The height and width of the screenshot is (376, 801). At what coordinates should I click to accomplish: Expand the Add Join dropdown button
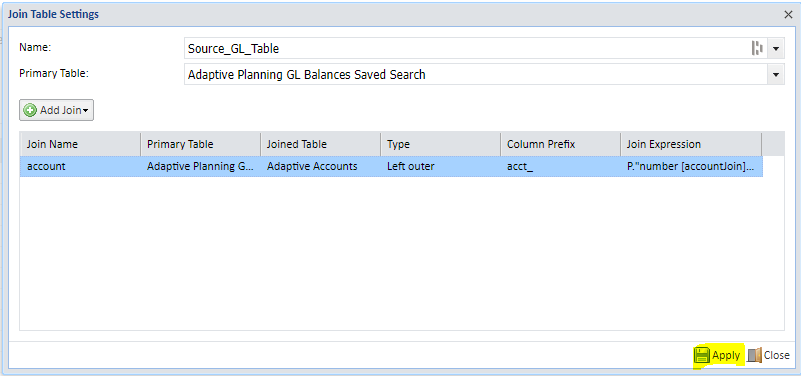click(x=56, y=110)
